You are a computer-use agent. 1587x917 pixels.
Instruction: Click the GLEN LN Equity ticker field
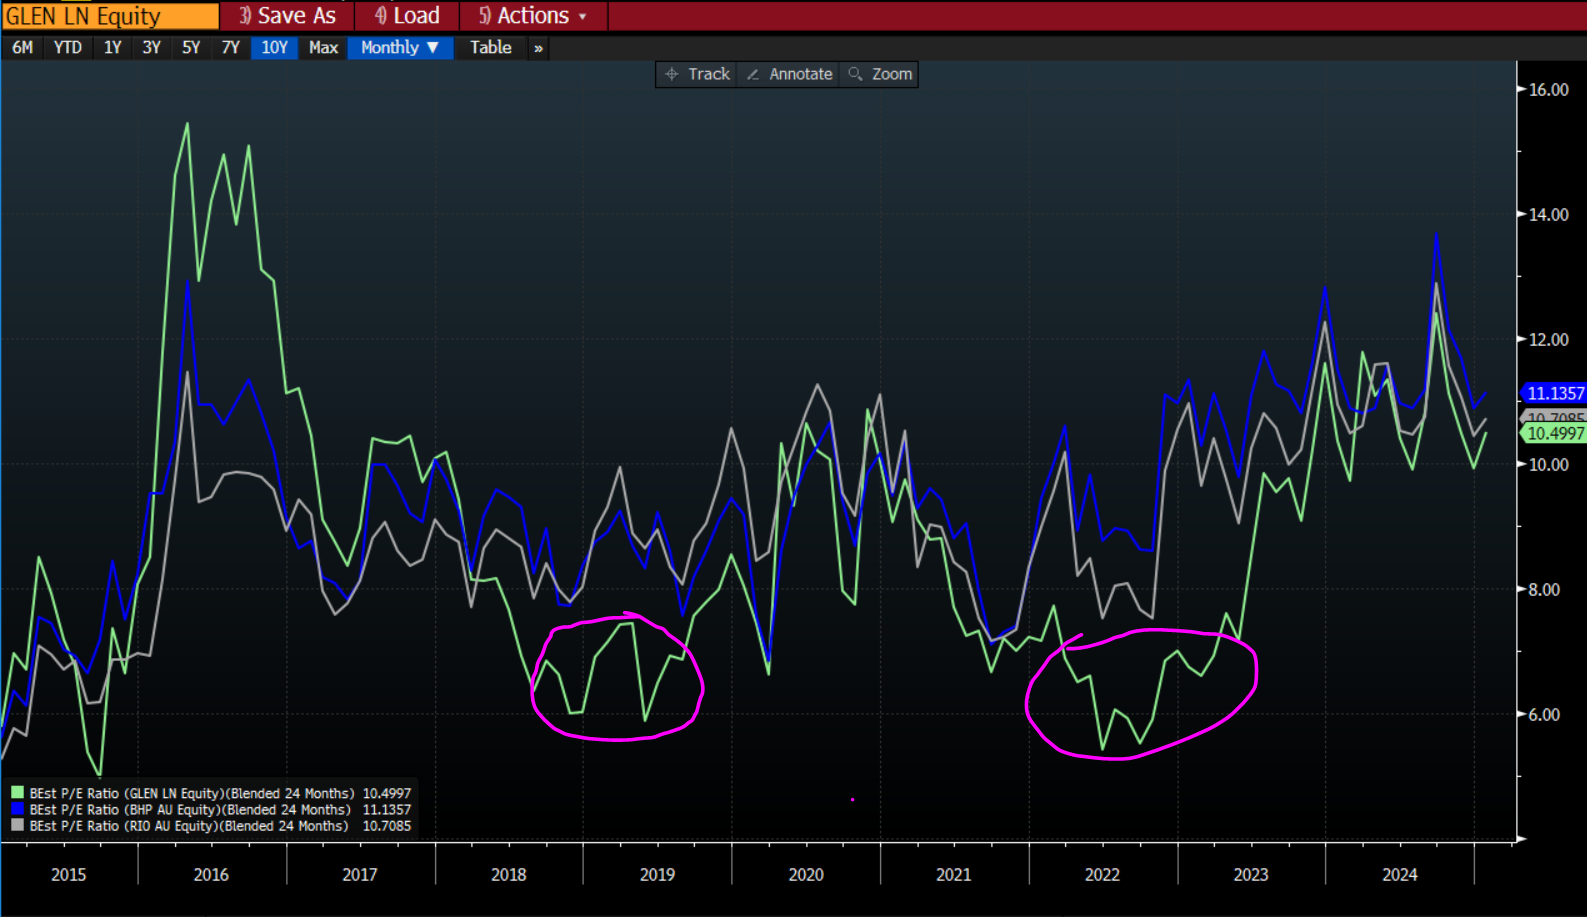[110, 16]
